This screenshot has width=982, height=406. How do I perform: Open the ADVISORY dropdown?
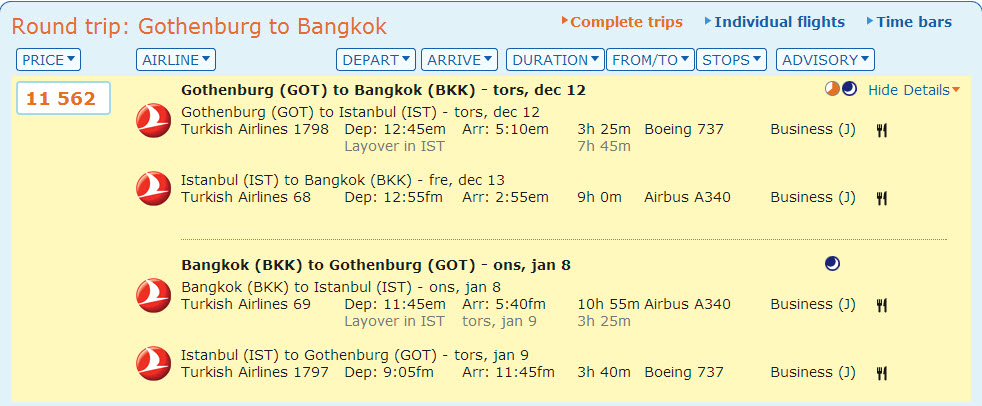click(825, 60)
